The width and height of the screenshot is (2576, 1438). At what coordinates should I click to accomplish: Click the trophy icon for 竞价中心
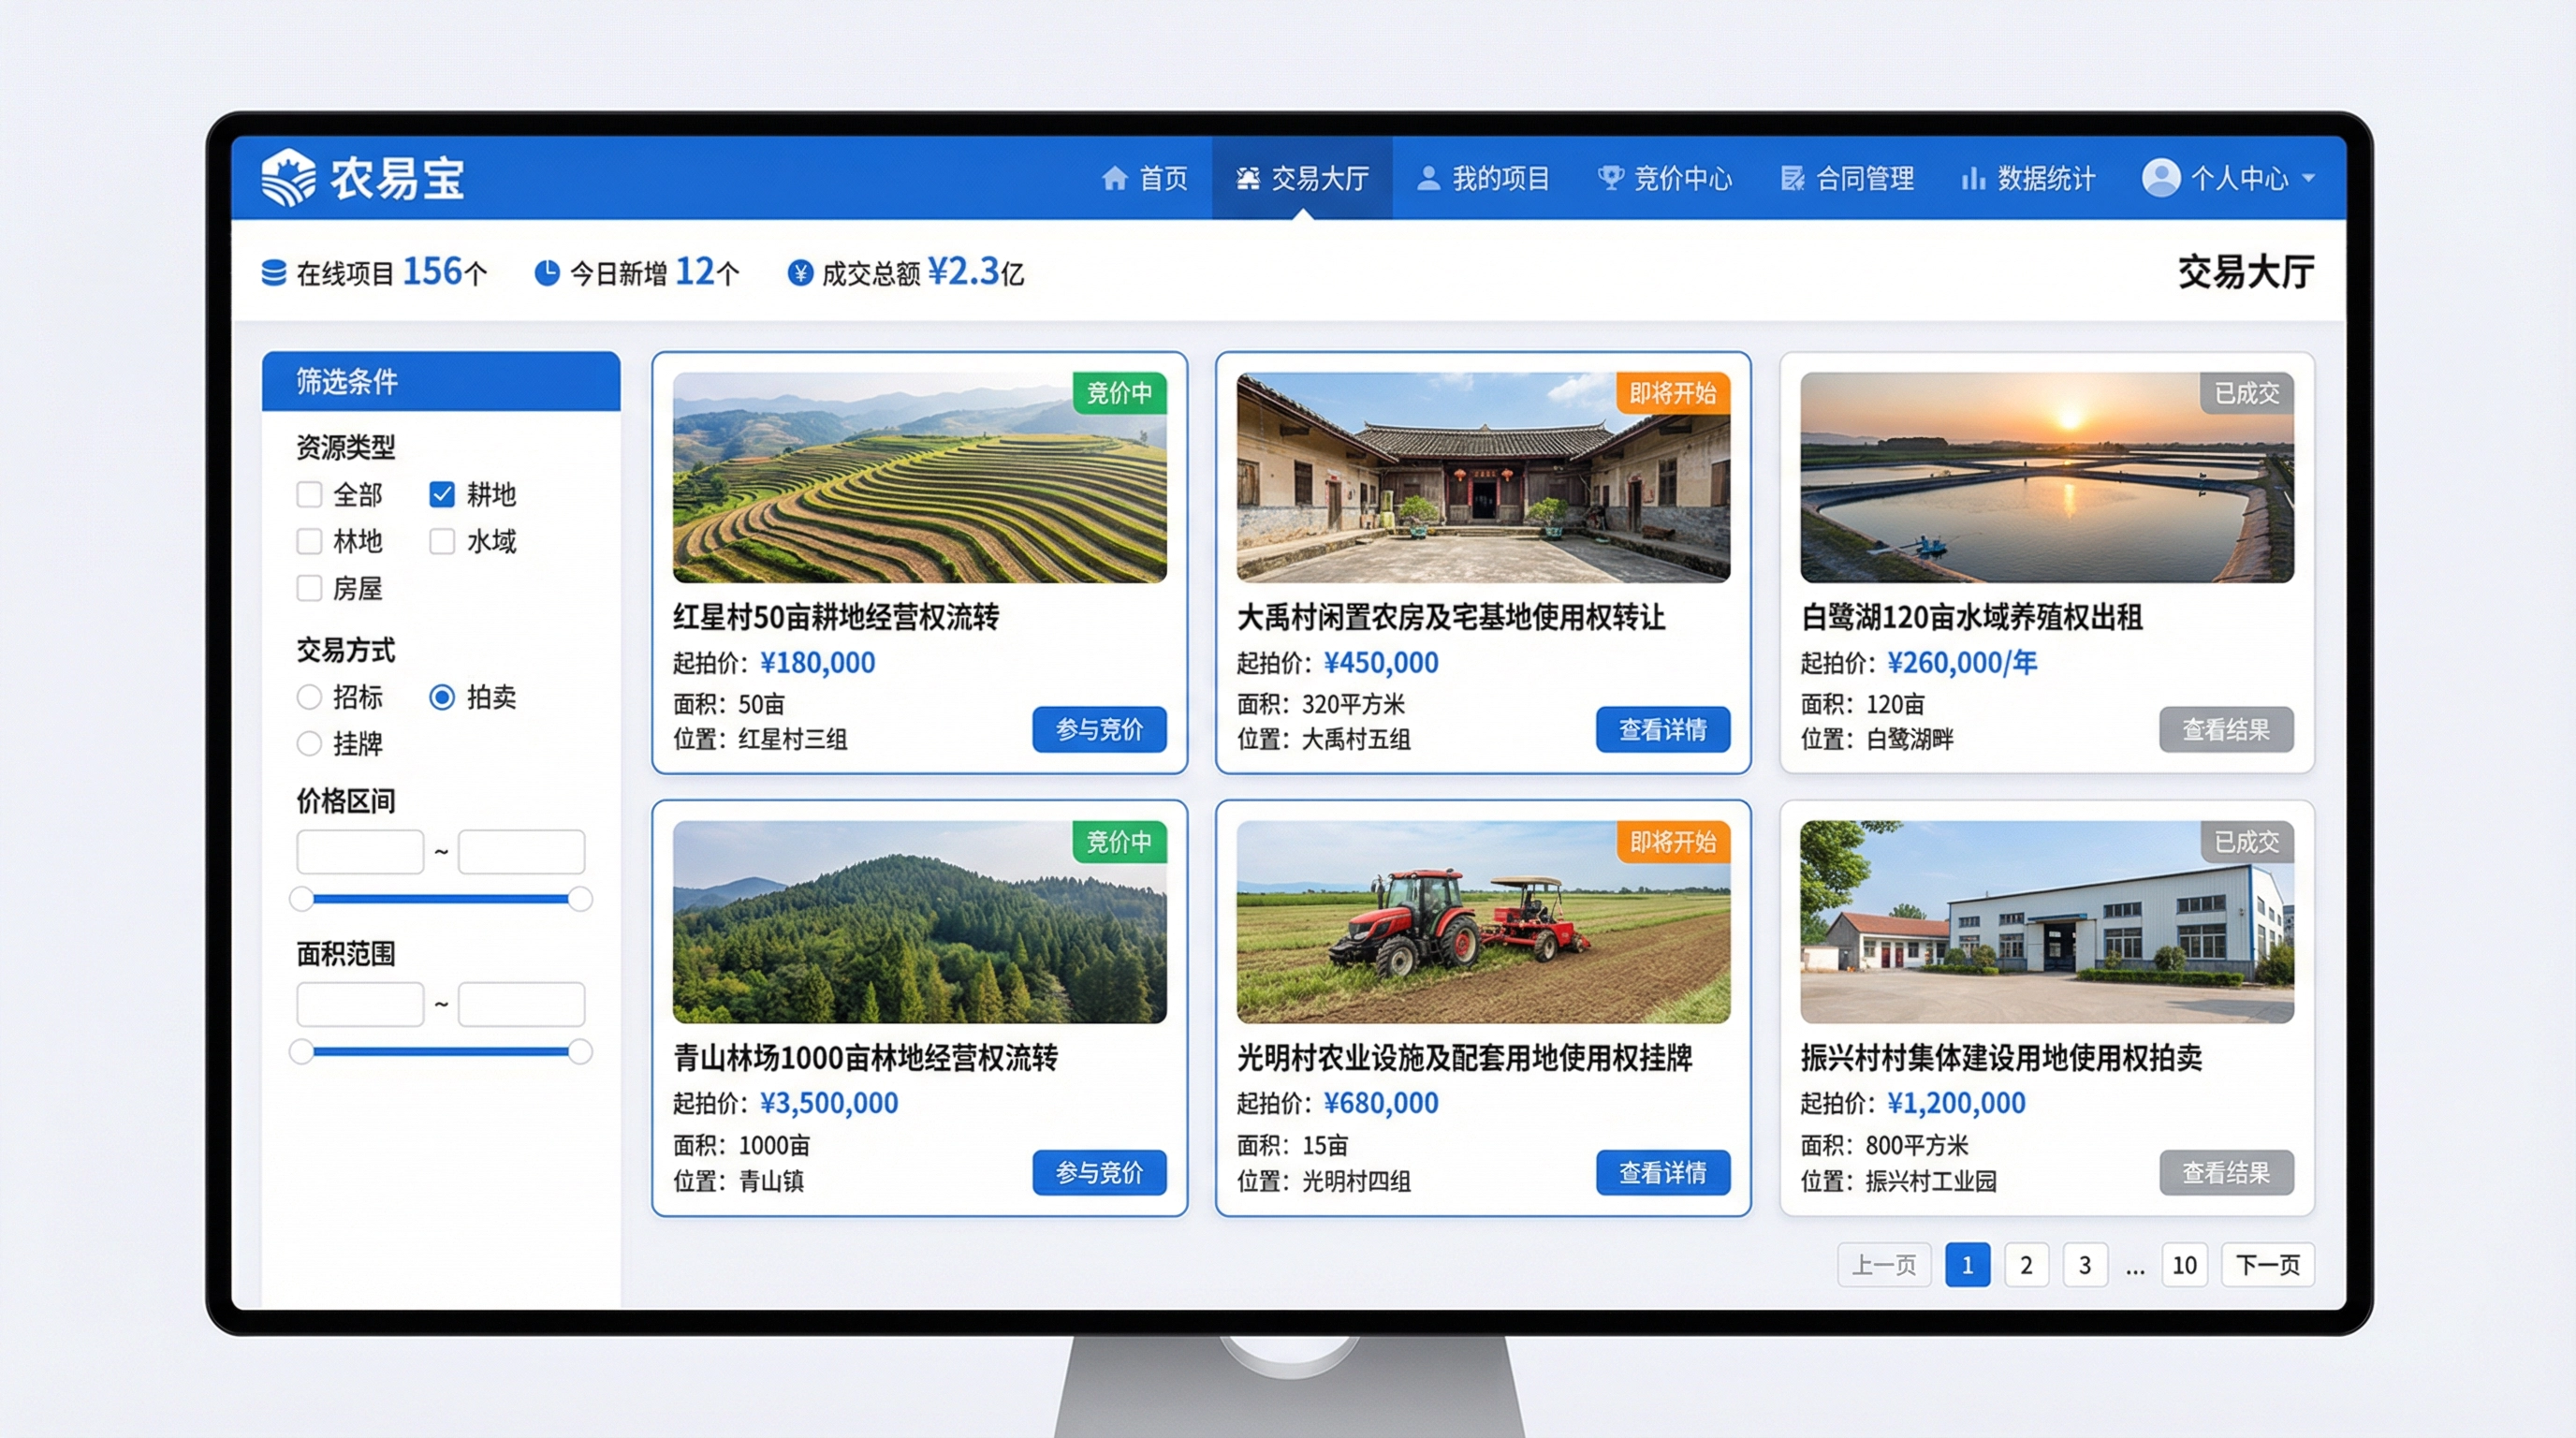pos(1610,178)
